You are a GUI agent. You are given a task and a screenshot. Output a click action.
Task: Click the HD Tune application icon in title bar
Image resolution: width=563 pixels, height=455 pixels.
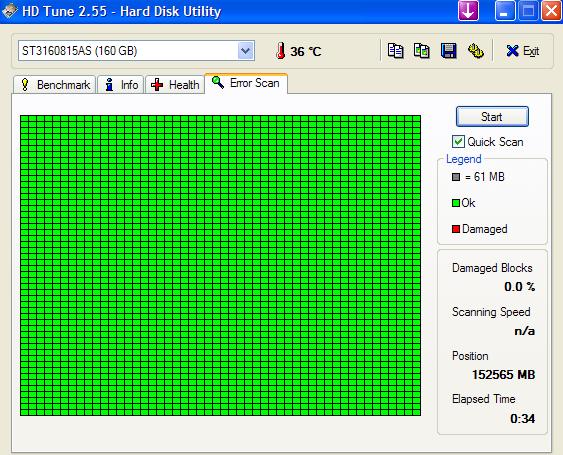click(9, 11)
